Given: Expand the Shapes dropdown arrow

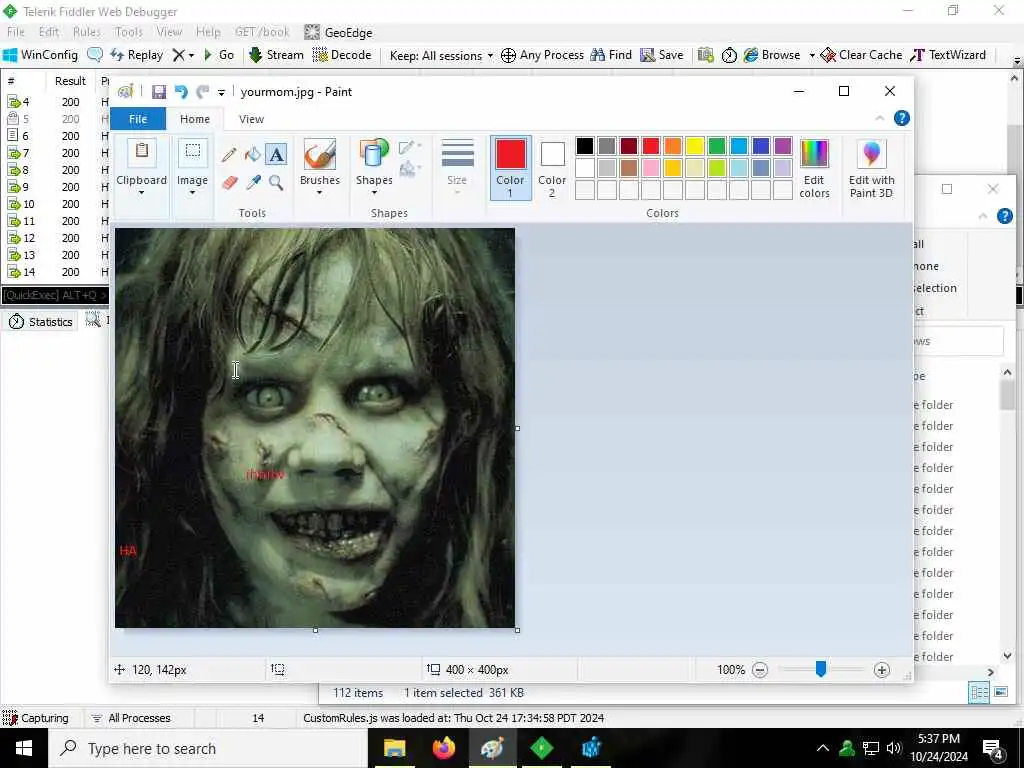Looking at the screenshot, I should click(x=374, y=193).
